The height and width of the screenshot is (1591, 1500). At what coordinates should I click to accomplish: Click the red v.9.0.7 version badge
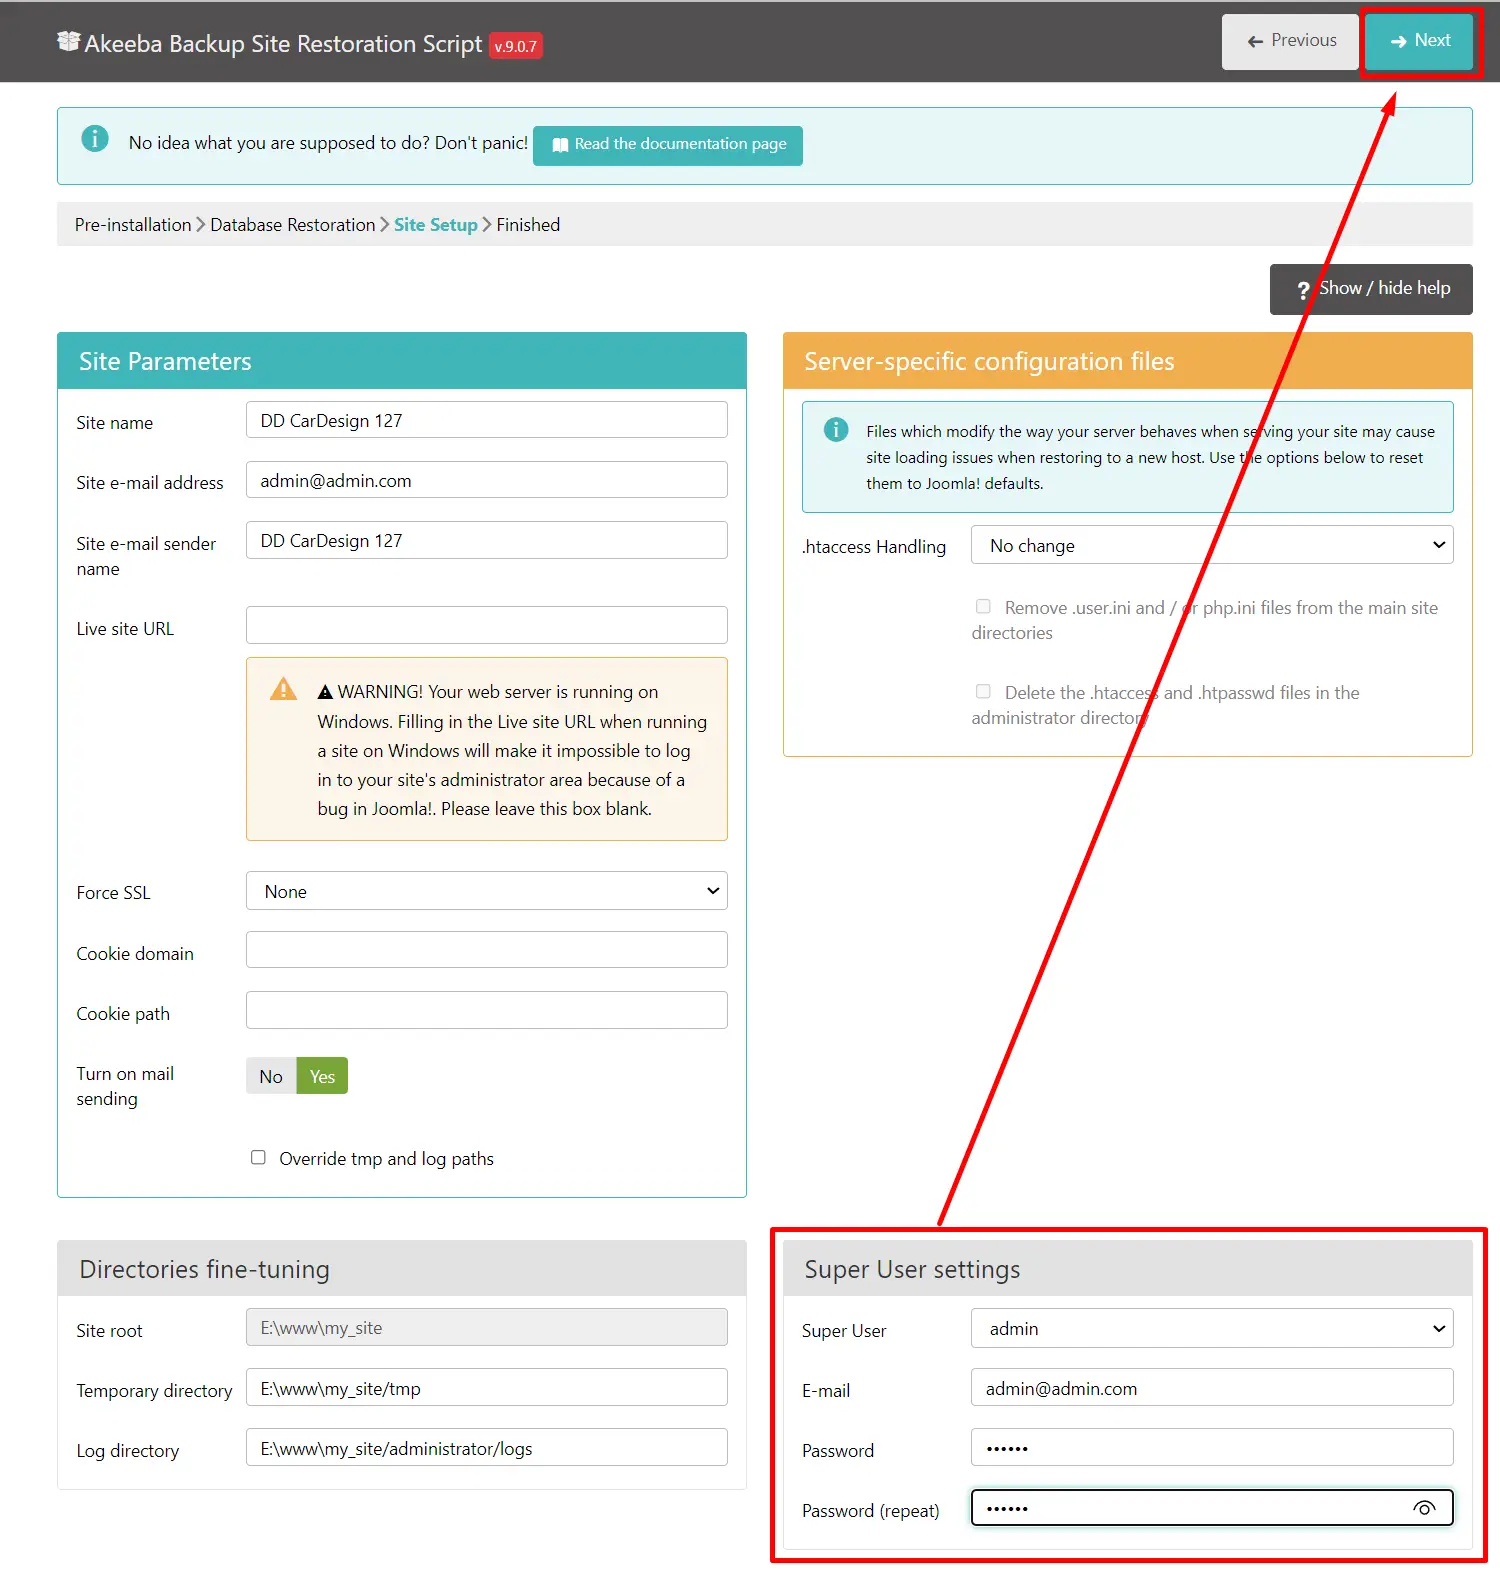click(515, 46)
